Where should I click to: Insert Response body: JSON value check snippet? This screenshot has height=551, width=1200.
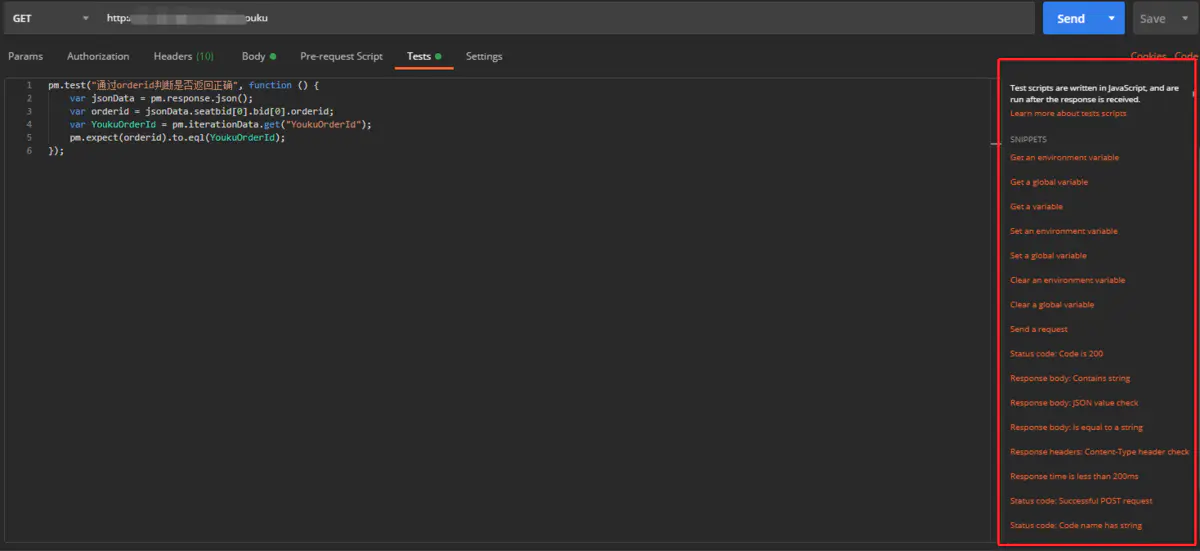[x=1074, y=403]
